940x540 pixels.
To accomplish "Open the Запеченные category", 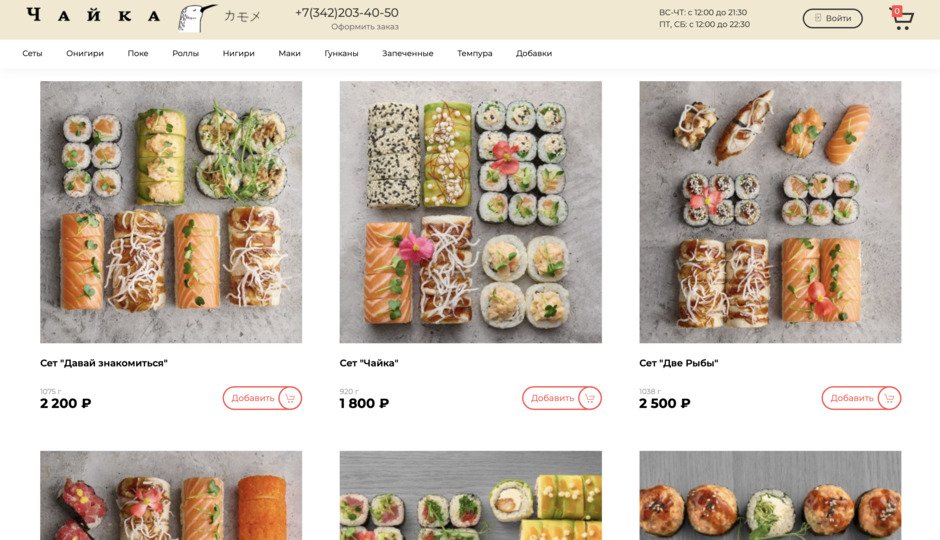I will coord(408,53).
